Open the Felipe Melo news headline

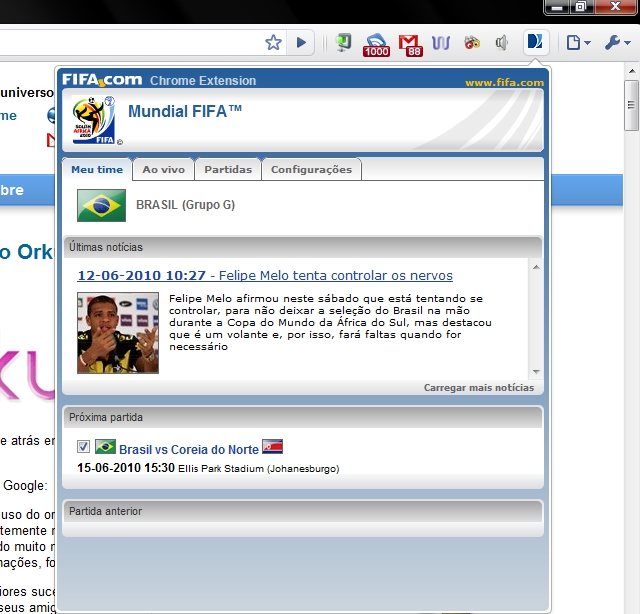[265, 275]
